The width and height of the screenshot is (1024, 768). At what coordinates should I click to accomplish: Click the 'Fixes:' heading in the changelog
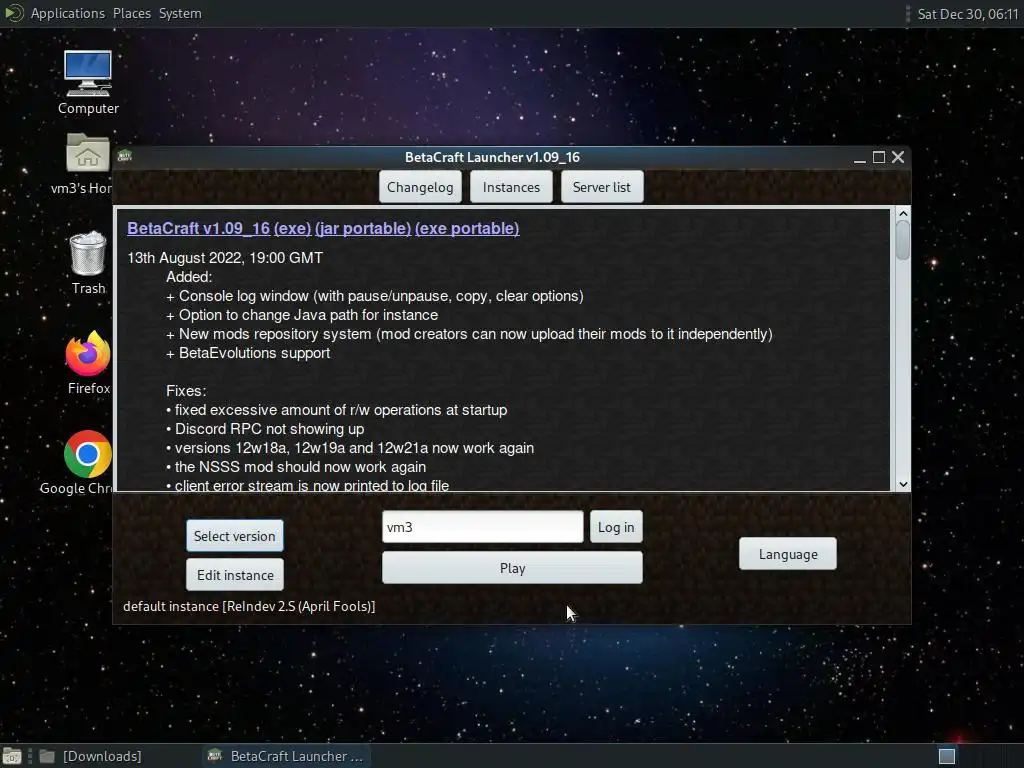pyautogui.click(x=186, y=391)
